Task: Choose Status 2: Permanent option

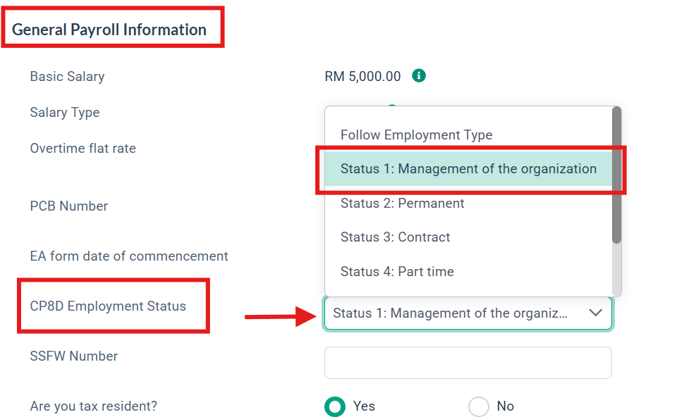Action: click(402, 203)
